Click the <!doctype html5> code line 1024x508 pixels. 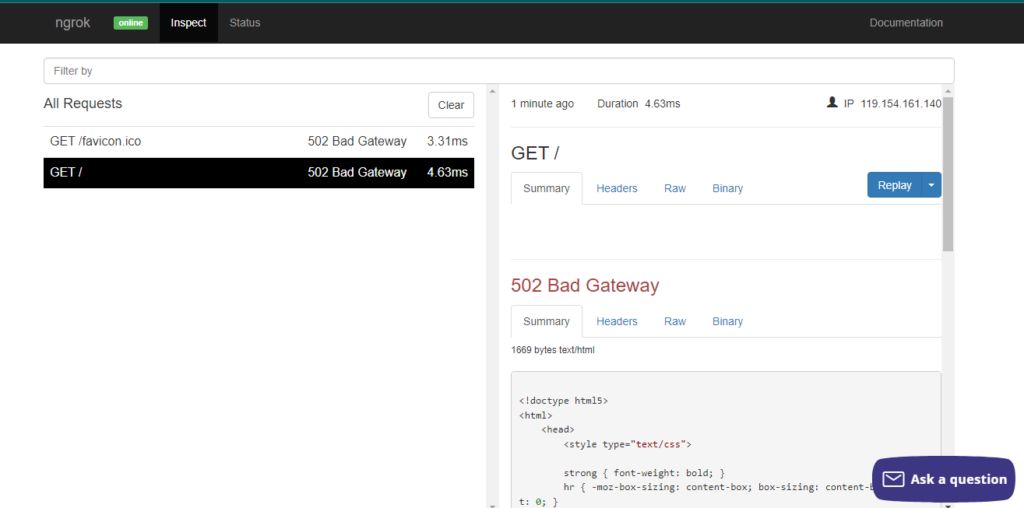pos(564,401)
